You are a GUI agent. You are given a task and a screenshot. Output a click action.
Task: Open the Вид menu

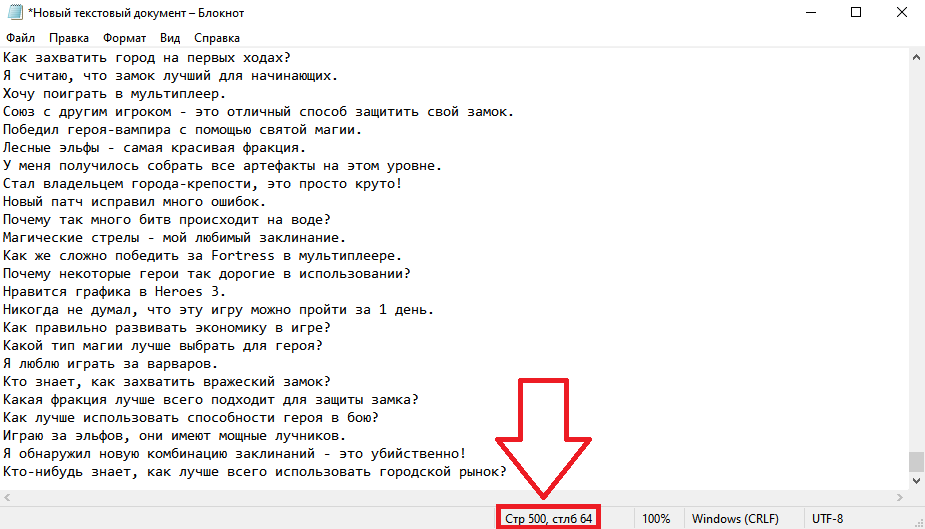tap(170, 38)
